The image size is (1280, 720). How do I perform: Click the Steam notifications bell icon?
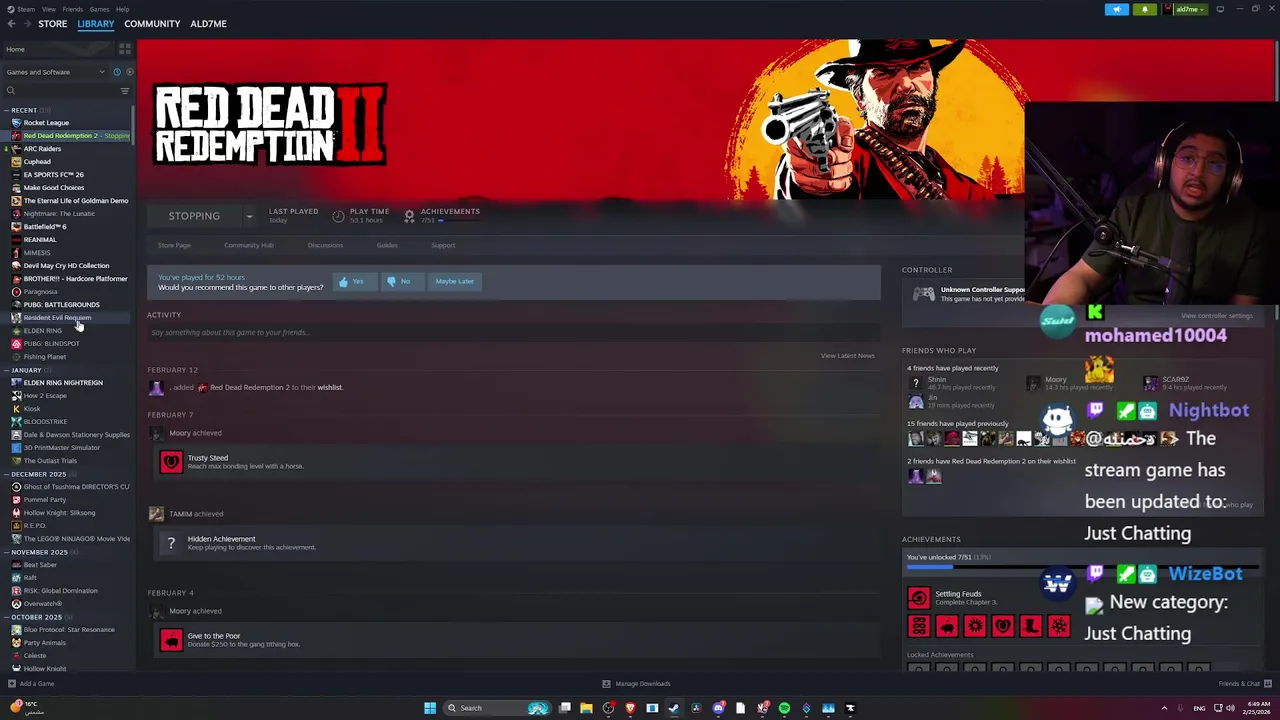coord(1145,9)
